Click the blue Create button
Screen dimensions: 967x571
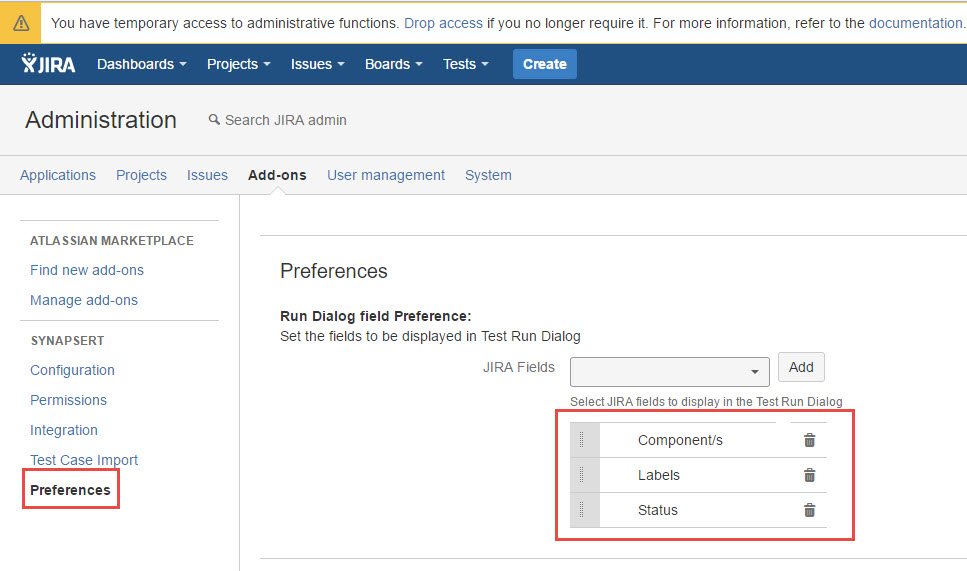tap(544, 64)
